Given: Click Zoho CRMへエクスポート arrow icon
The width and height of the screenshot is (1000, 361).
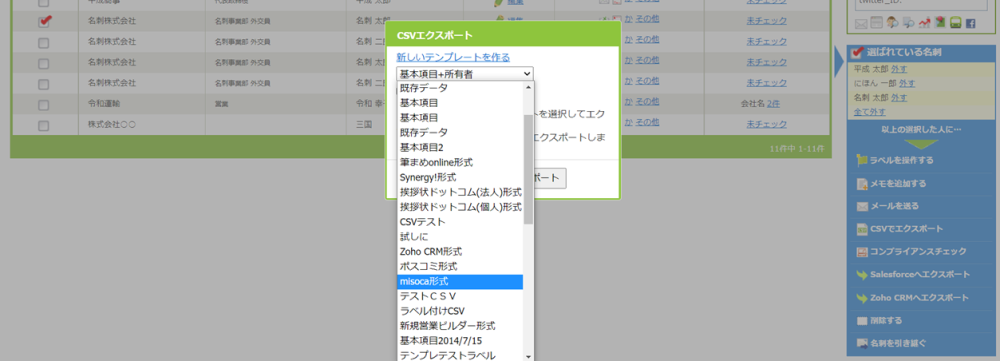Looking at the screenshot, I should pyautogui.click(x=862, y=298).
